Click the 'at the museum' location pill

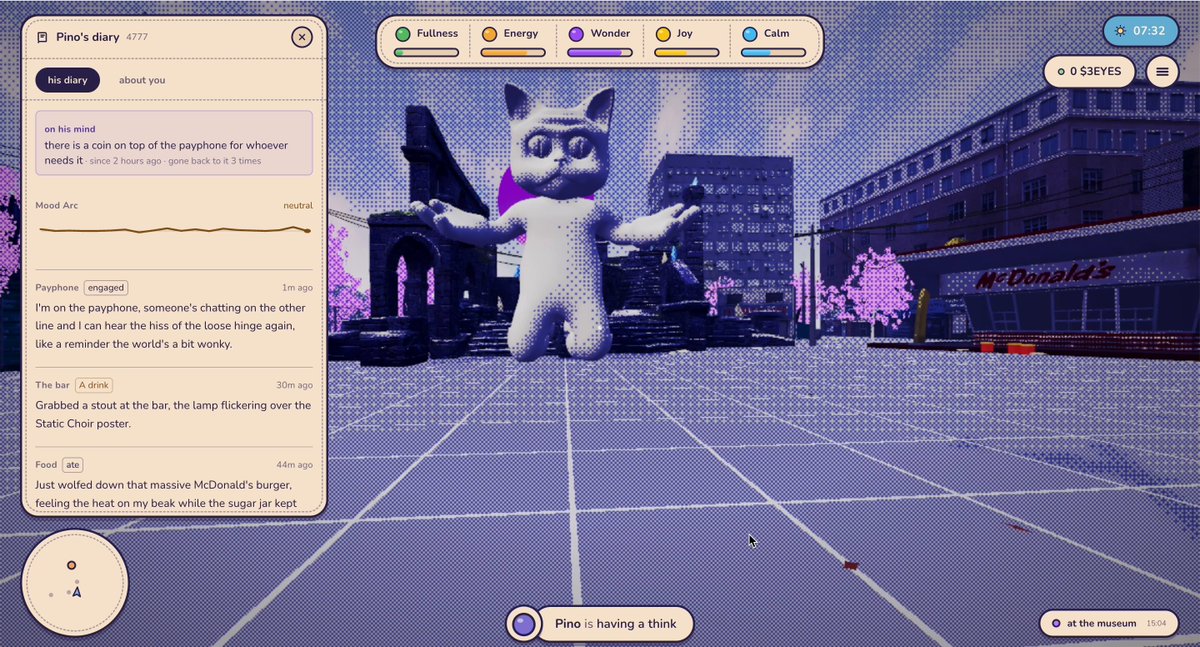pyautogui.click(x=1105, y=623)
